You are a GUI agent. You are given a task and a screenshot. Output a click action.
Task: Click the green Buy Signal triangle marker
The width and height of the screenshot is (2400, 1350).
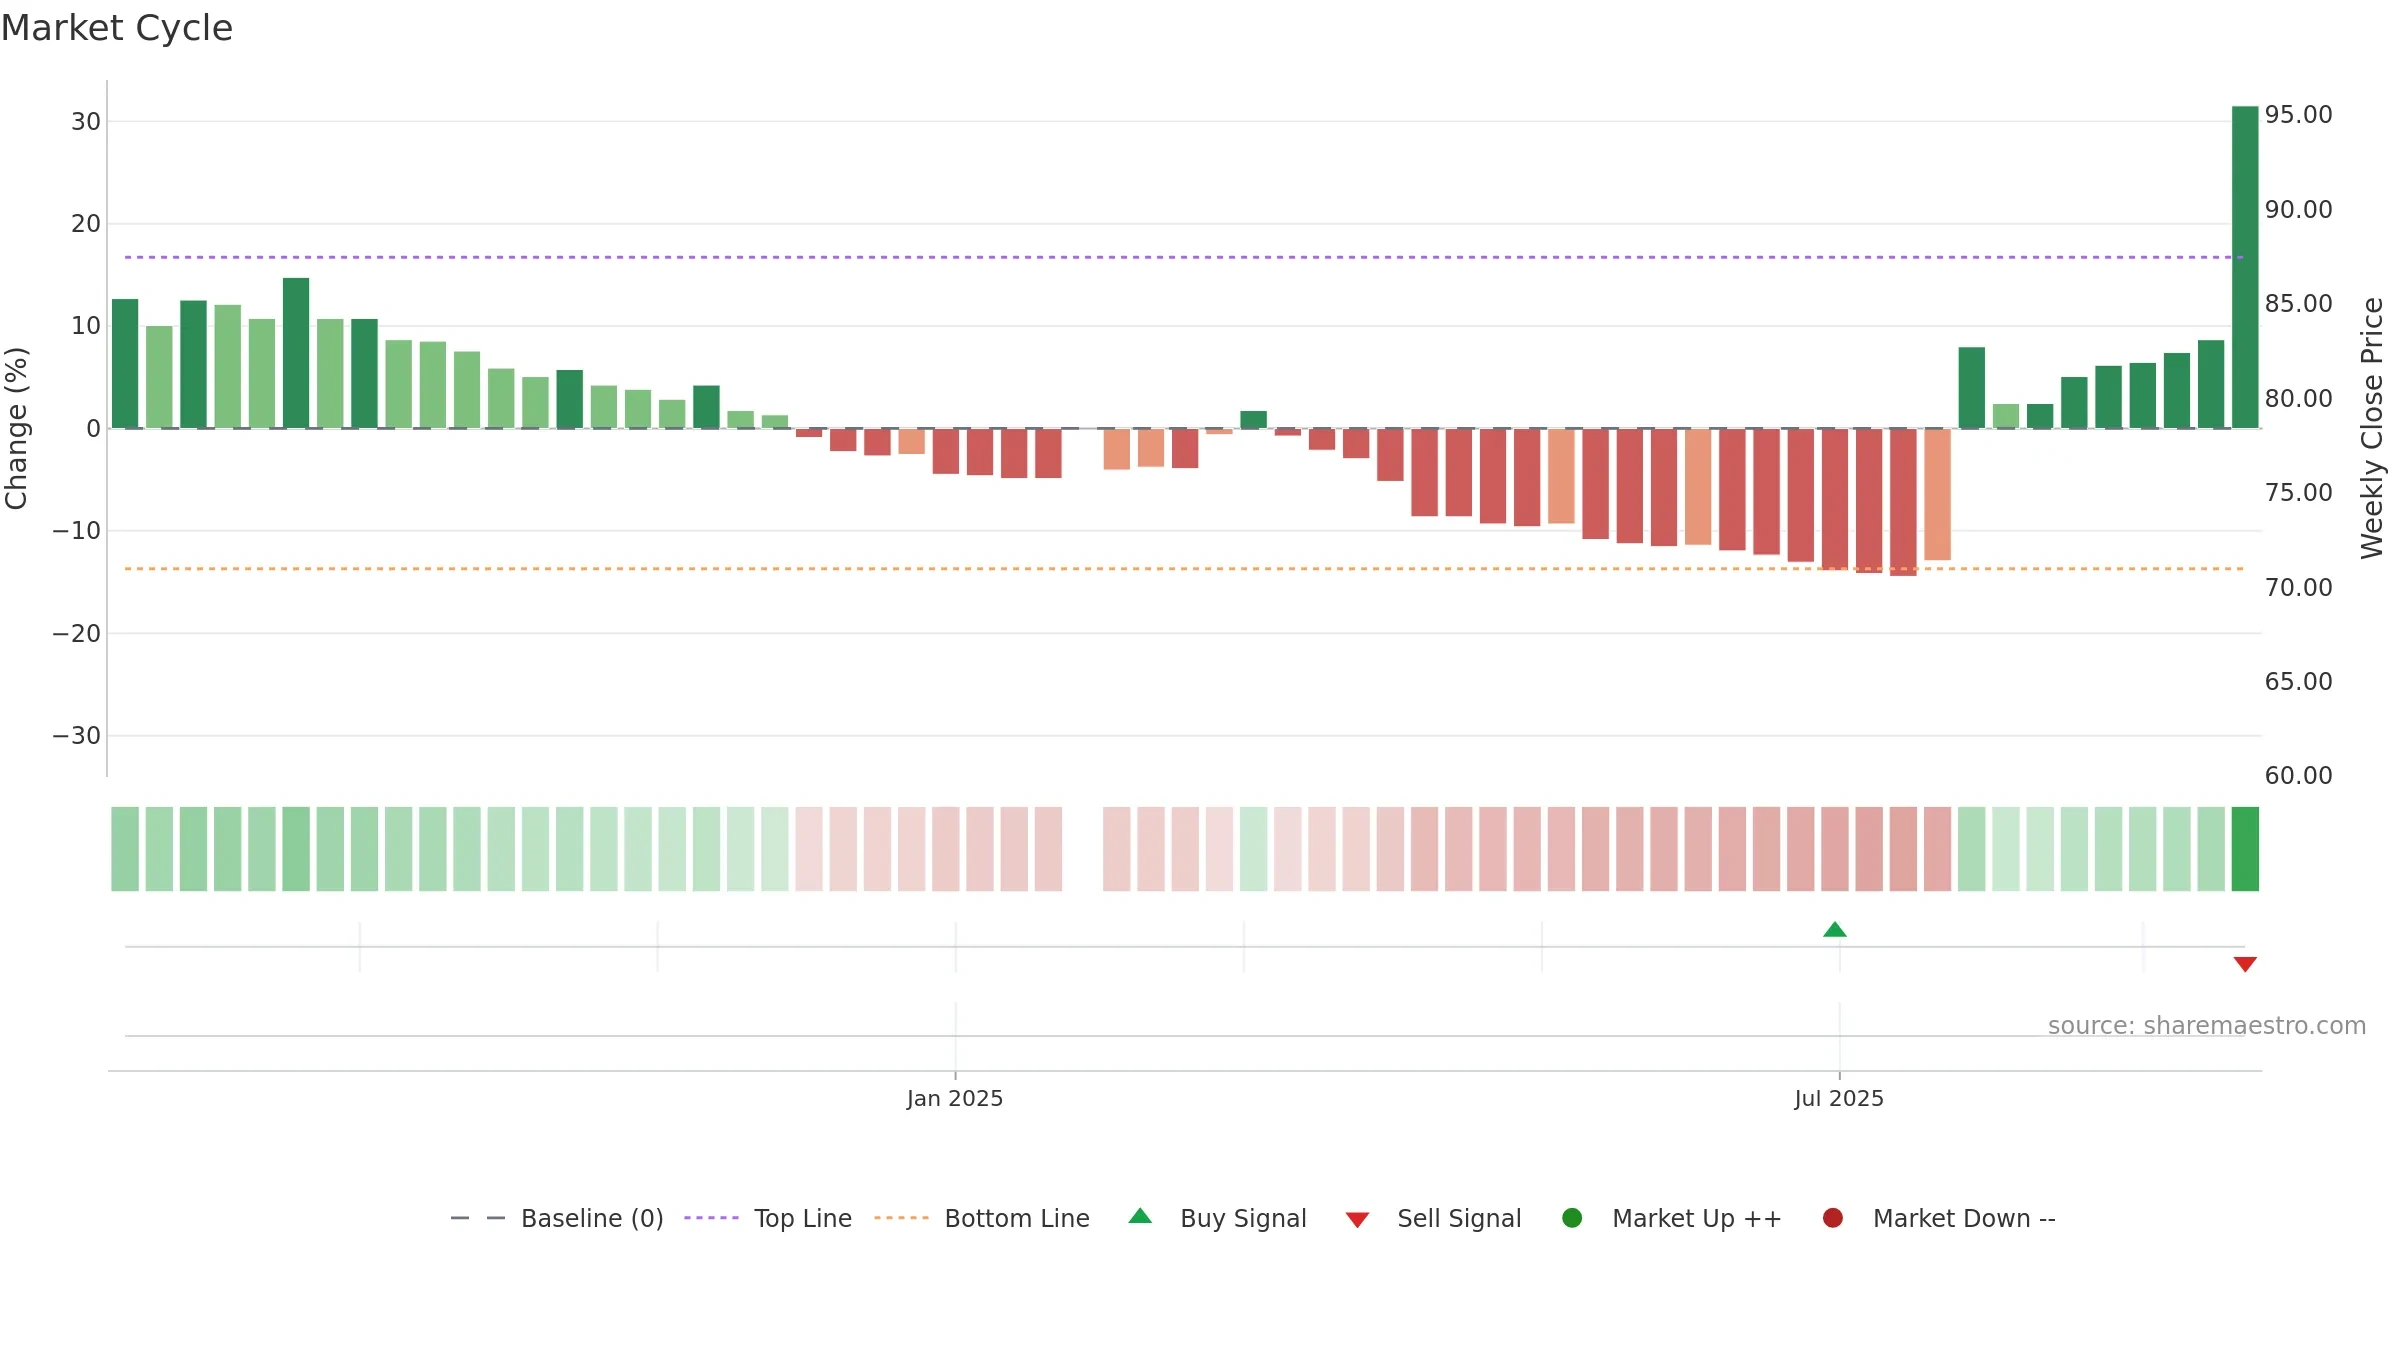(1834, 930)
